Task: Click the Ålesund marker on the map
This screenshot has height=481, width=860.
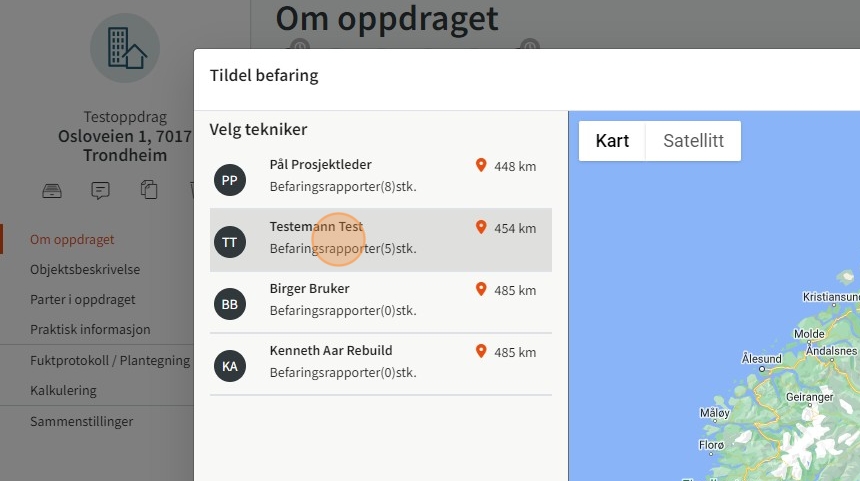Action: [x=761, y=369]
